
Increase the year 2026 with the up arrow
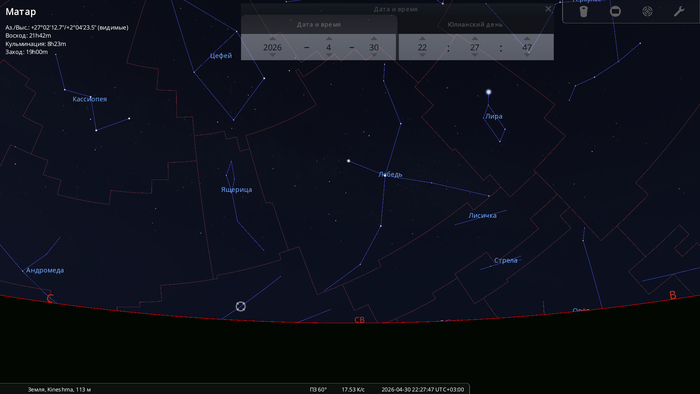(x=272, y=39)
